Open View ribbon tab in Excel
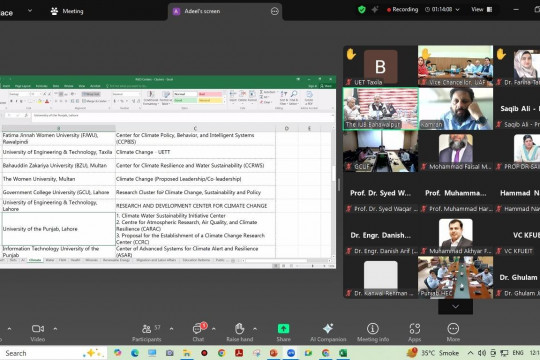Image resolution: width=540 pixels, height=360 pixels. (82, 86)
